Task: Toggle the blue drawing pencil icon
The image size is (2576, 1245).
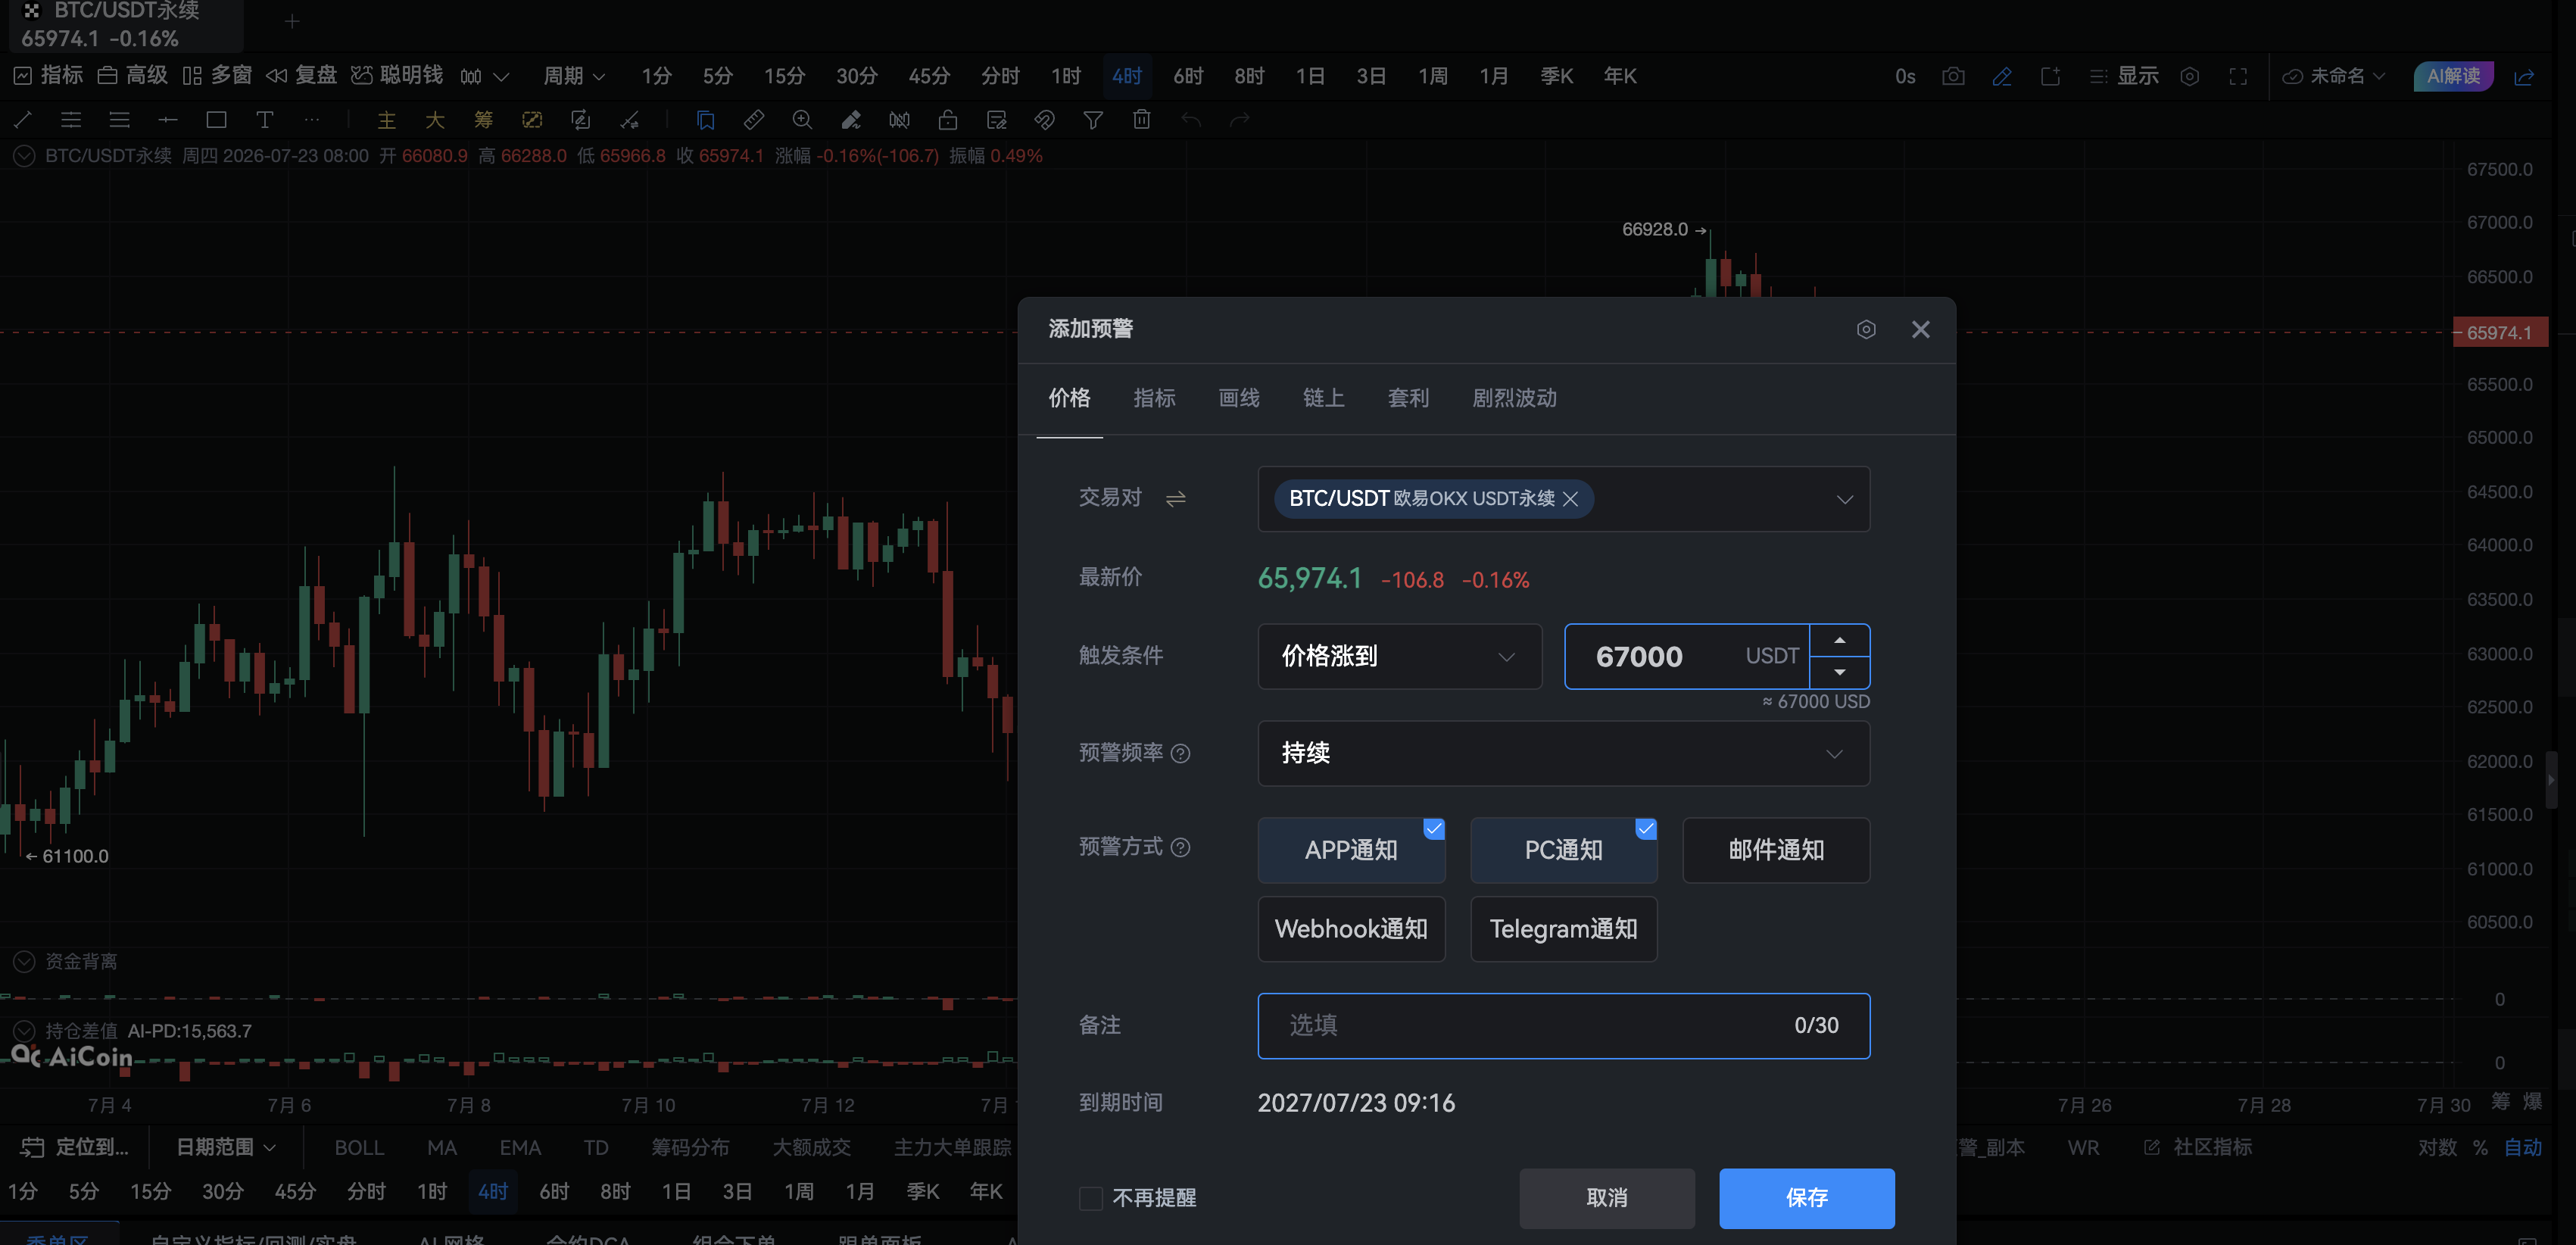Action: coord(2002,76)
